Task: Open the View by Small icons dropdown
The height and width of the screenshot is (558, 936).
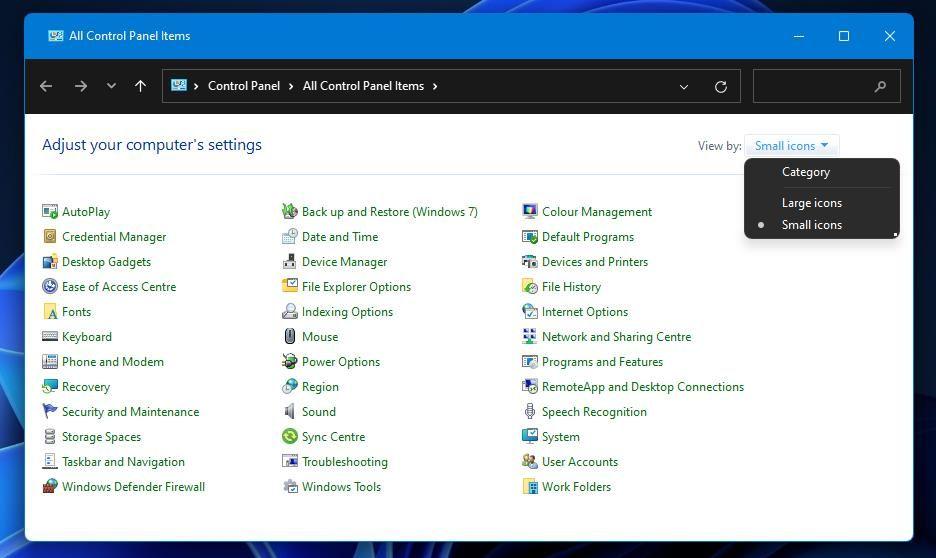Action: pyautogui.click(x=791, y=146)
